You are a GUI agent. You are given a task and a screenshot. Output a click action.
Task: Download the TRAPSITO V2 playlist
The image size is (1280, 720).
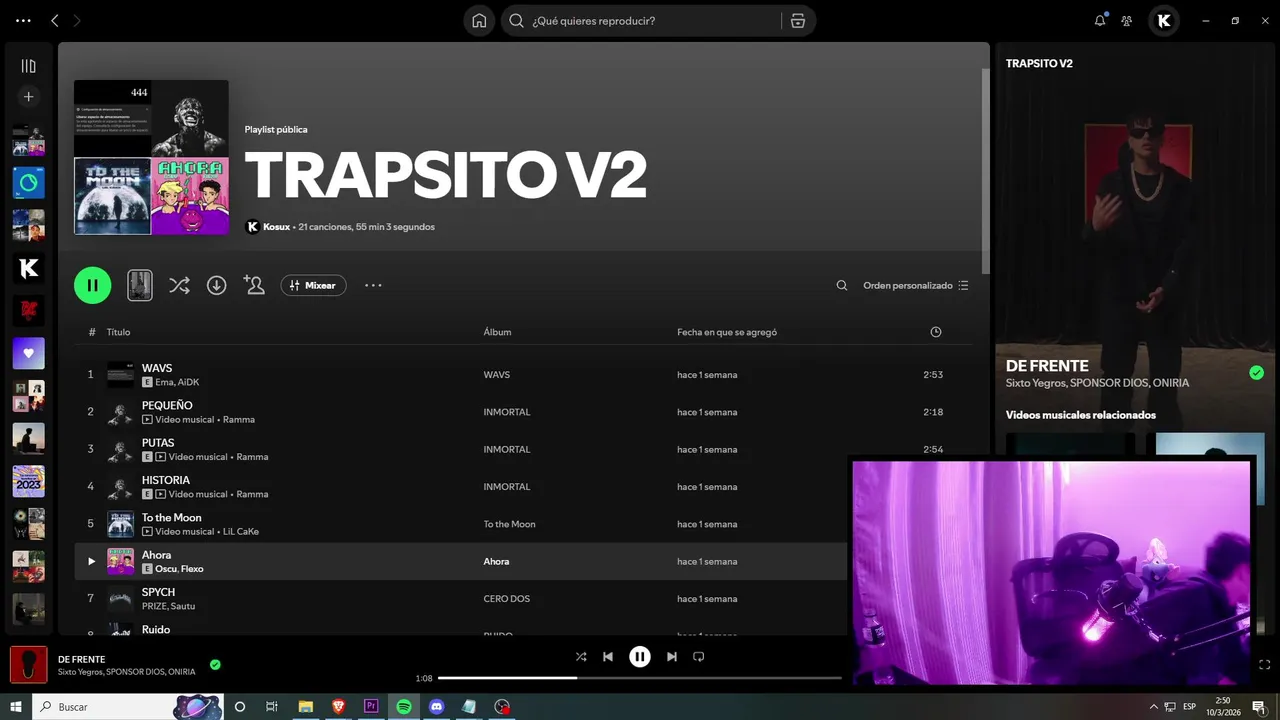tap(216, 285)
